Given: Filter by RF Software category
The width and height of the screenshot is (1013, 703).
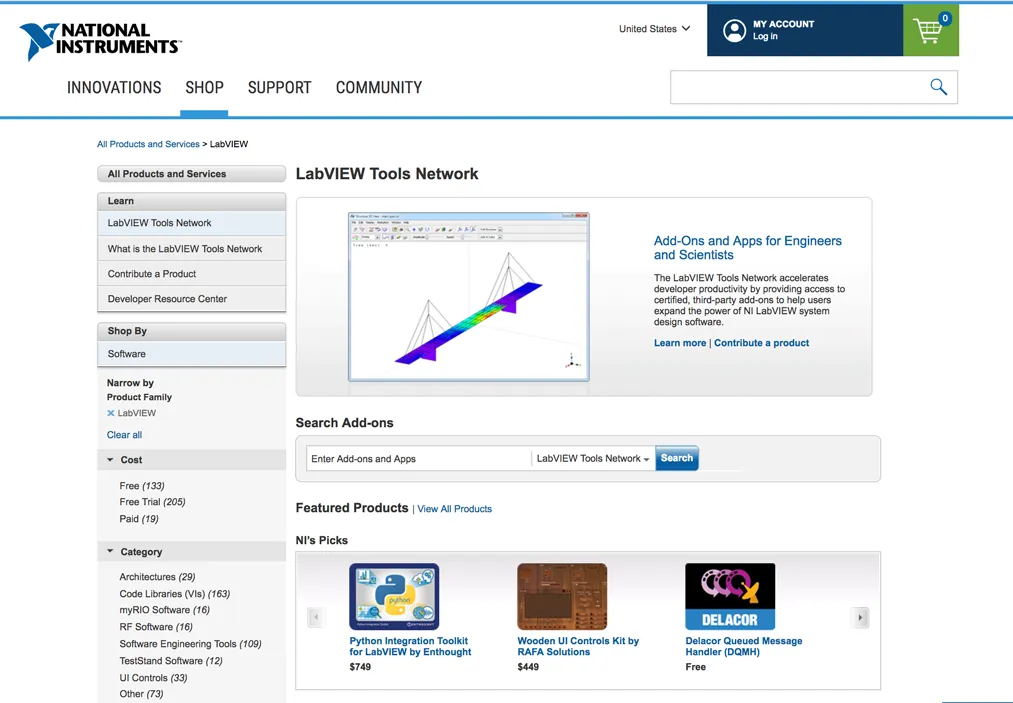Looking at the screenshot, I should coord(156,627).
